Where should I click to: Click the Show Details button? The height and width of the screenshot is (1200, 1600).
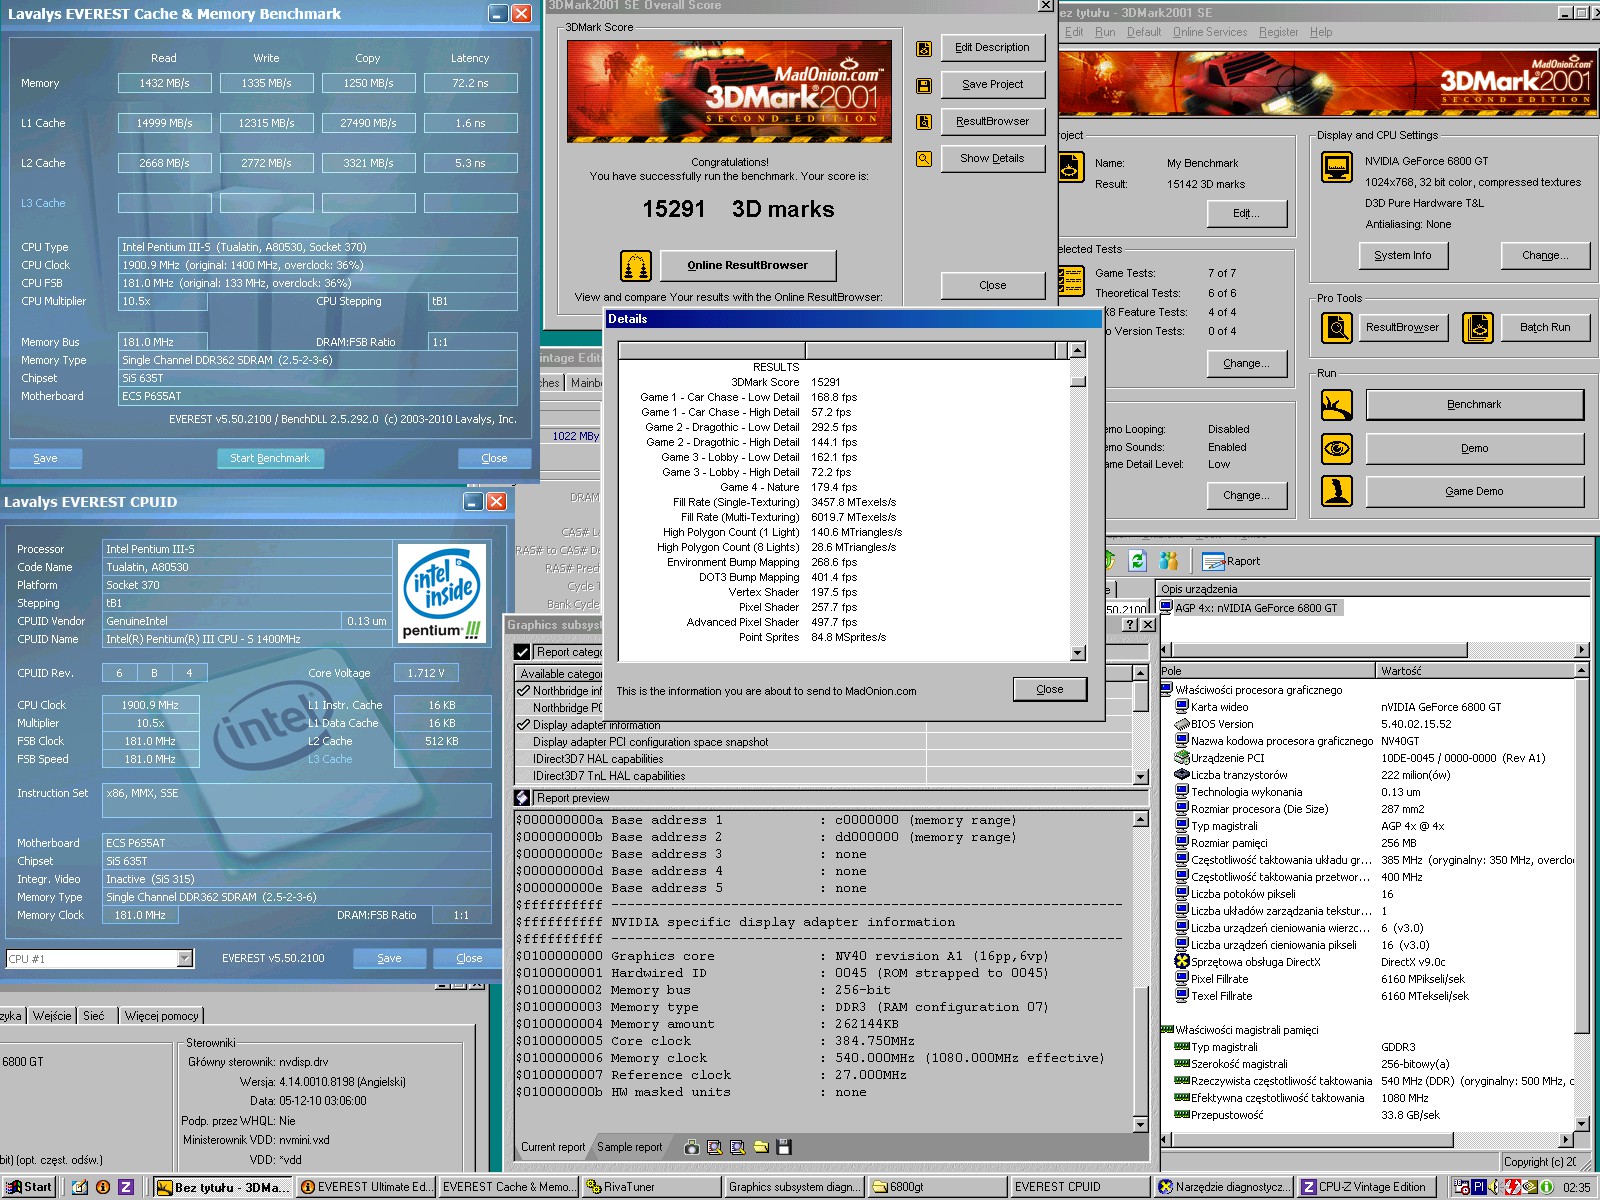pos(992,158)
